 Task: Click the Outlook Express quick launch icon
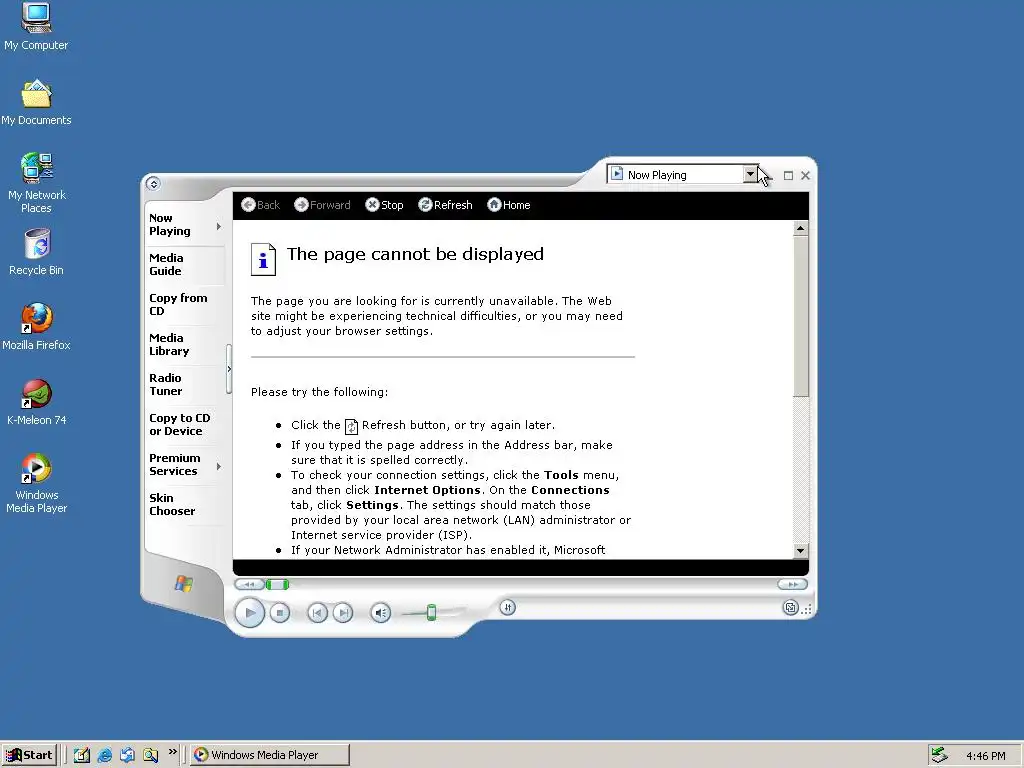(x=127, y=755)
